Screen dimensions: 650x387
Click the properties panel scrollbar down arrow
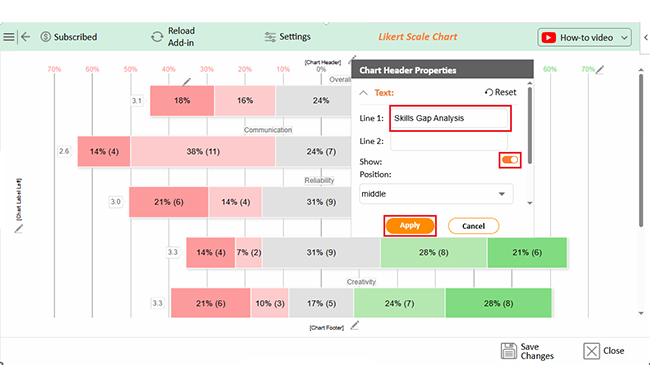click(530, 203)
